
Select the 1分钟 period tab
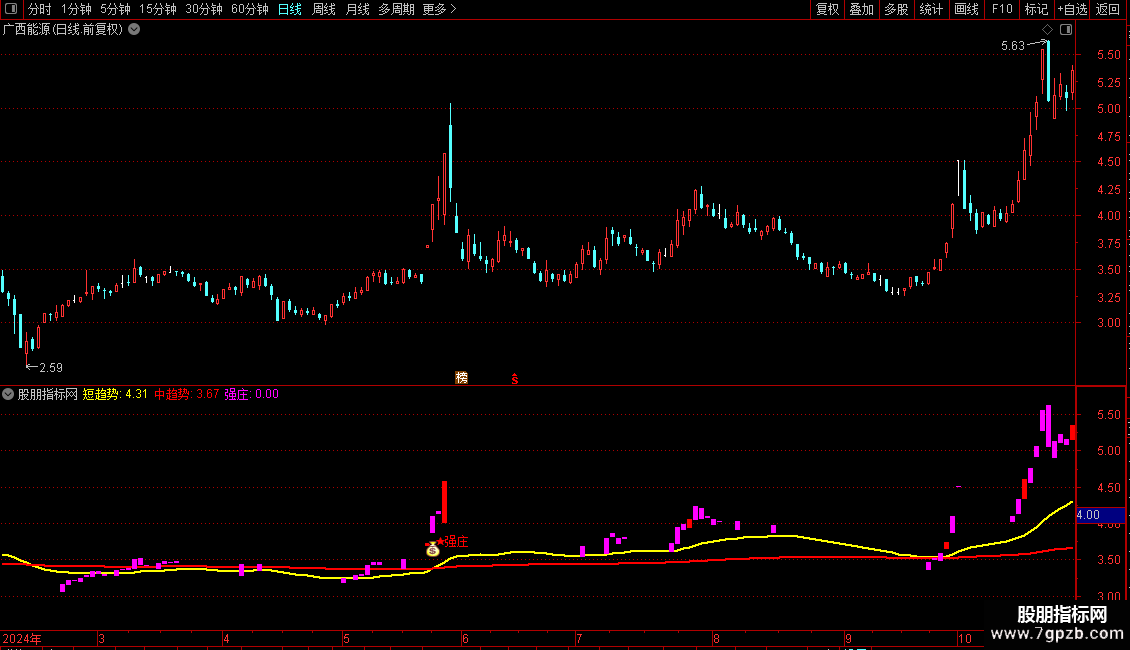point(76,9)
